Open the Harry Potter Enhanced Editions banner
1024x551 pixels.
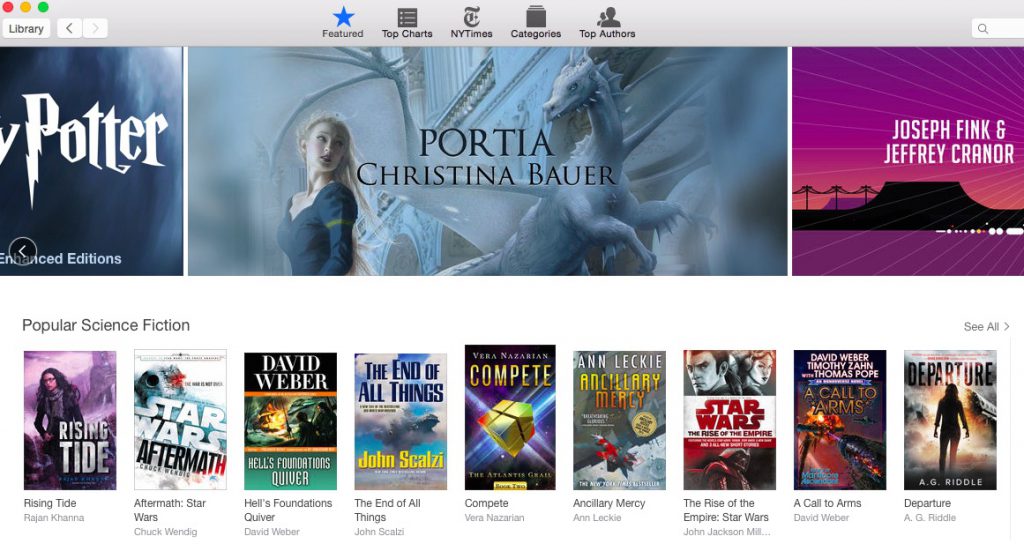coord(91,161)
